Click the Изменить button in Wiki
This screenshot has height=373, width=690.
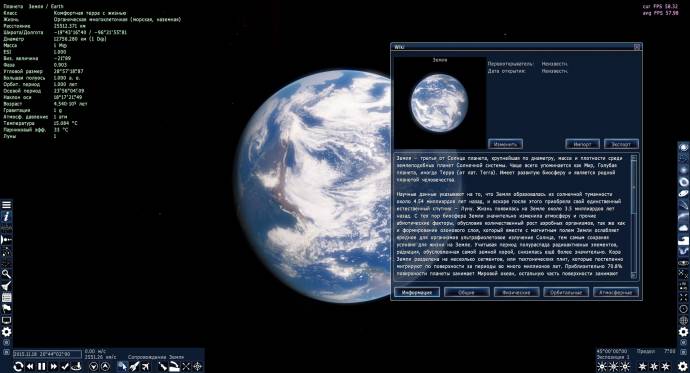505,144
